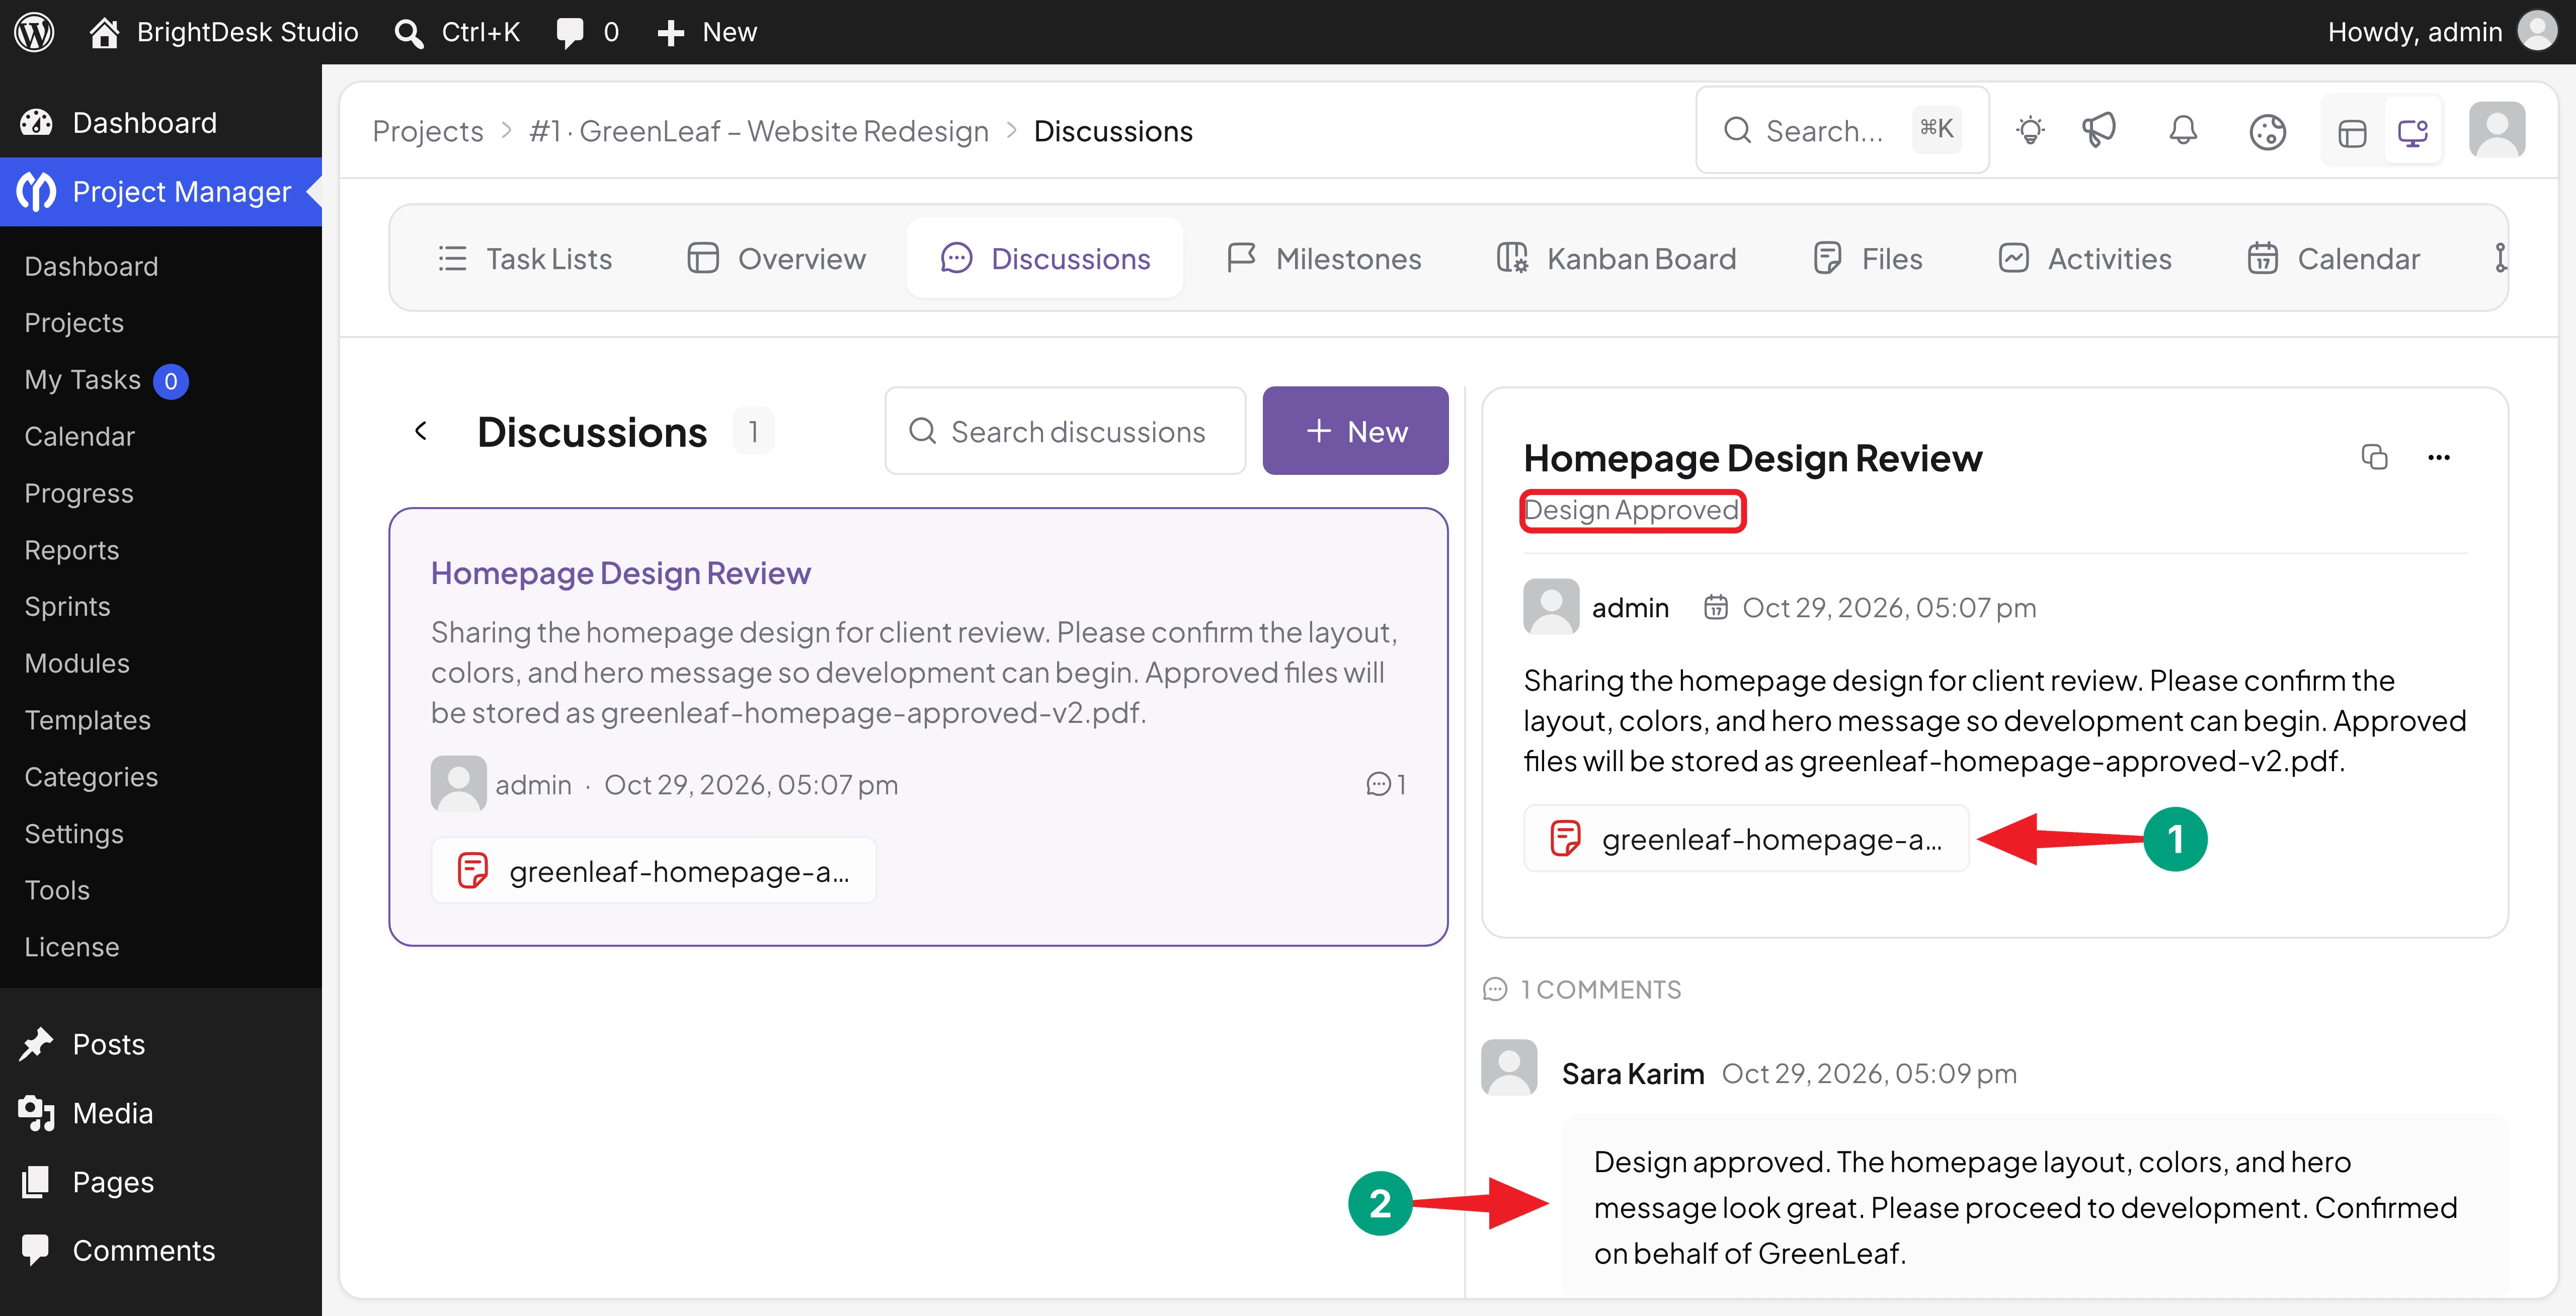2576x1316 pixels.
Task: Create a new discussion with New button
Action: [1355, 431]
